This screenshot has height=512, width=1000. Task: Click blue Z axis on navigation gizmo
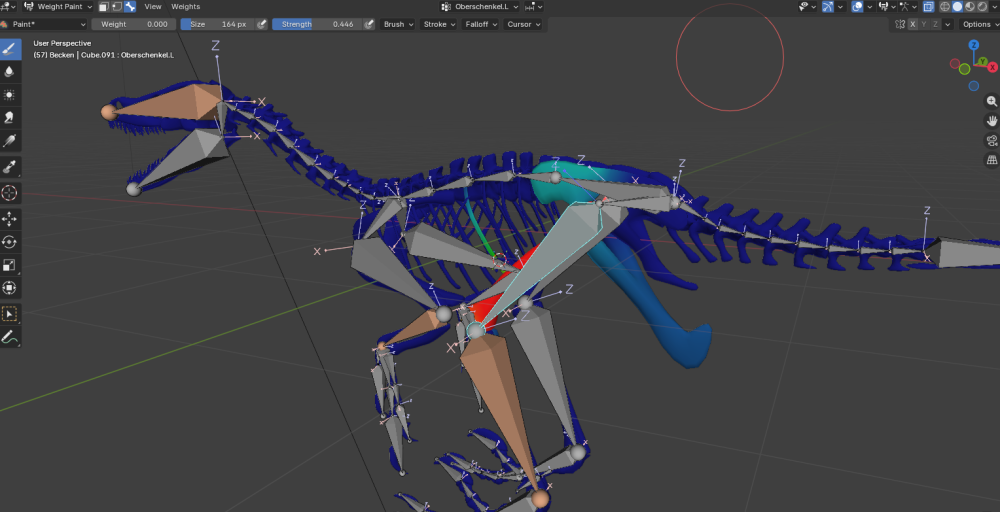point(974,45)
